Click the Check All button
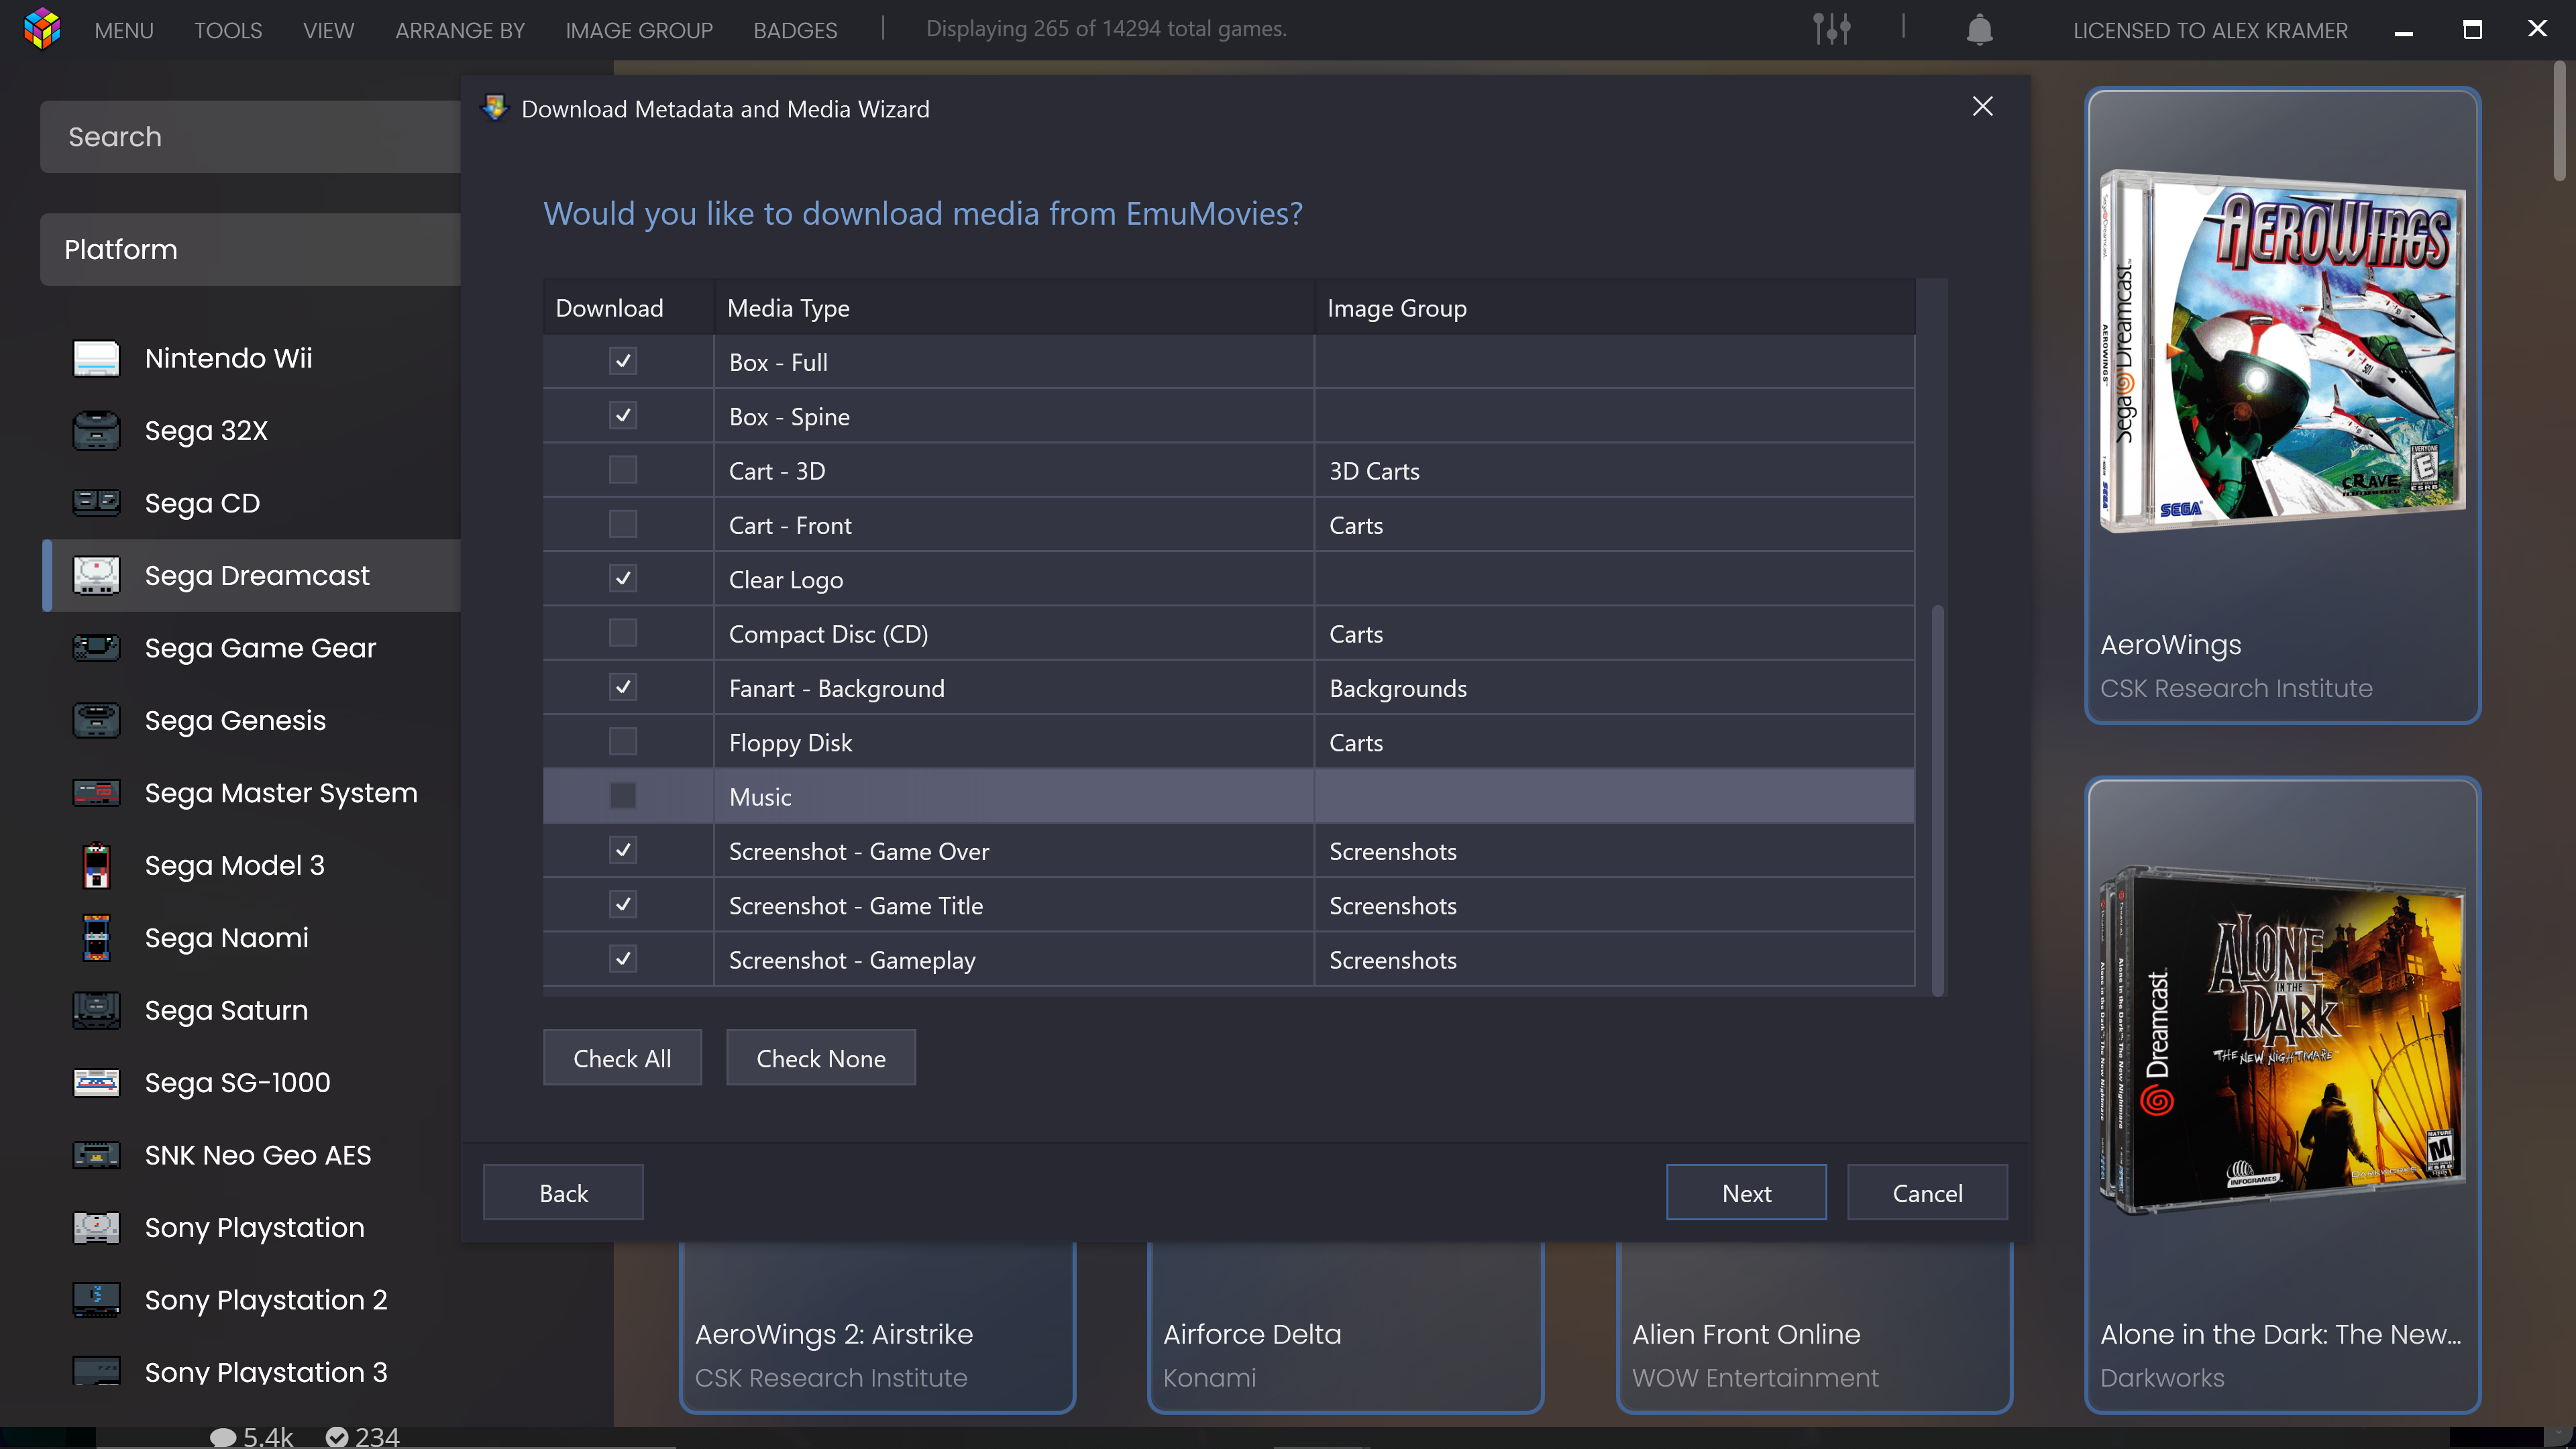The width and height of the screenshot is (2576, 1449). (622, 1057)
